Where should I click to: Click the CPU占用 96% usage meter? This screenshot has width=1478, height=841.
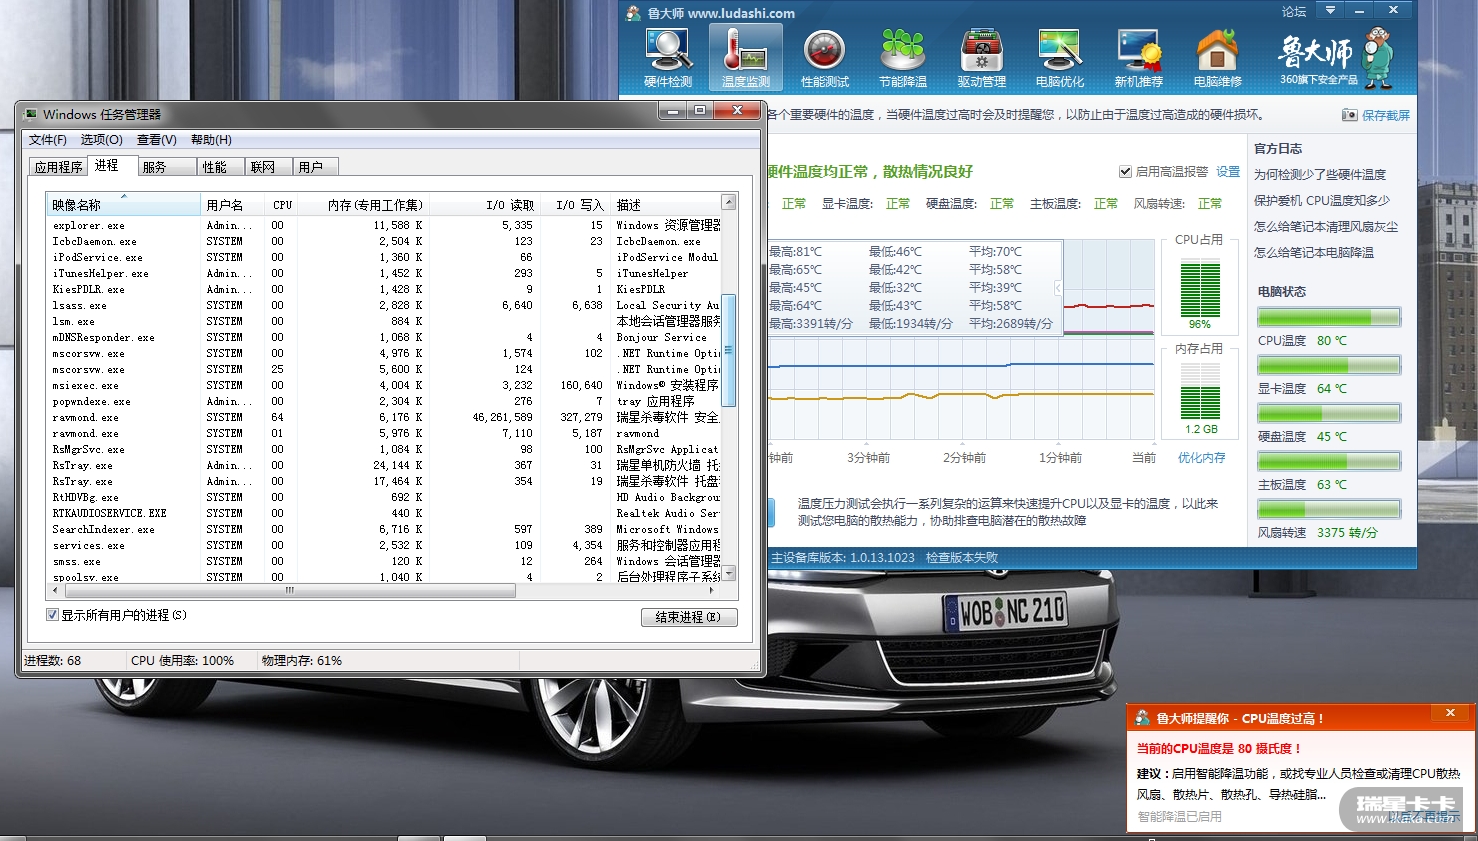[x=1200, y=289]
